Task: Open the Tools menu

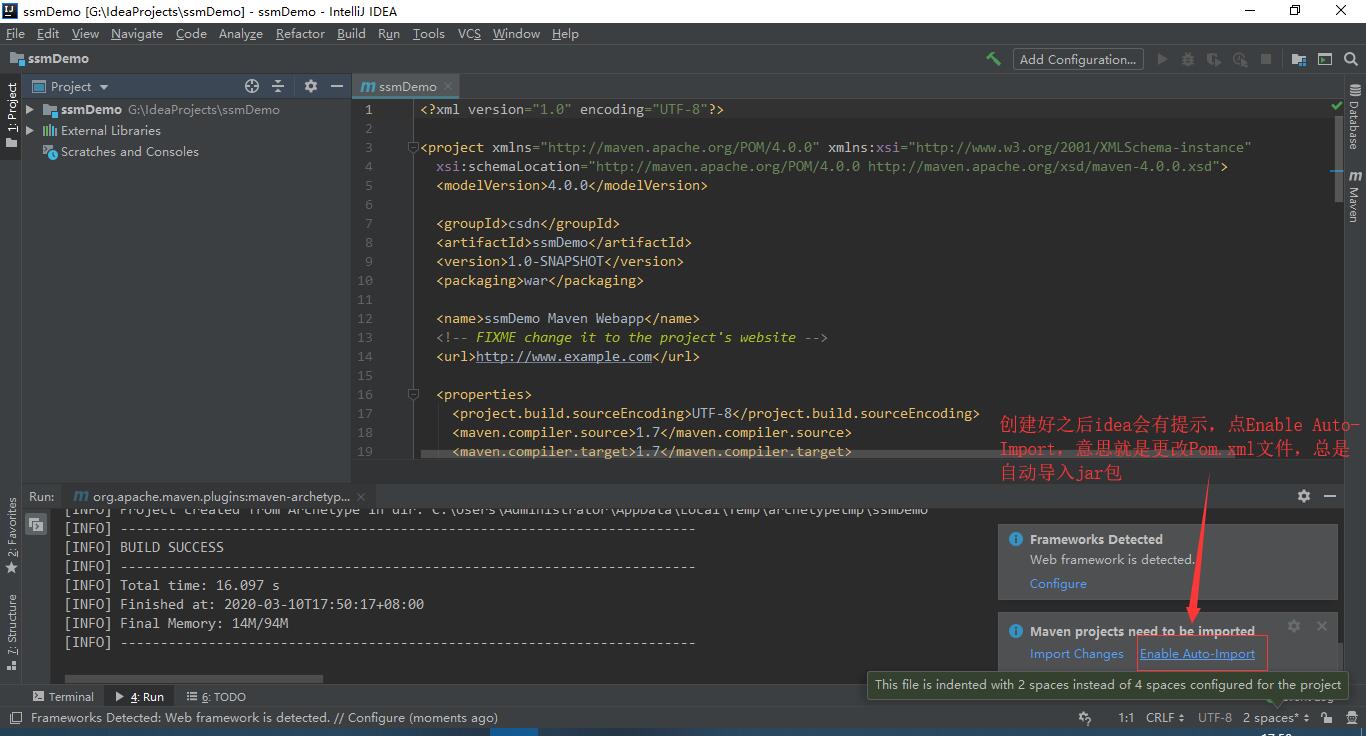Action: tap(428, 33)
